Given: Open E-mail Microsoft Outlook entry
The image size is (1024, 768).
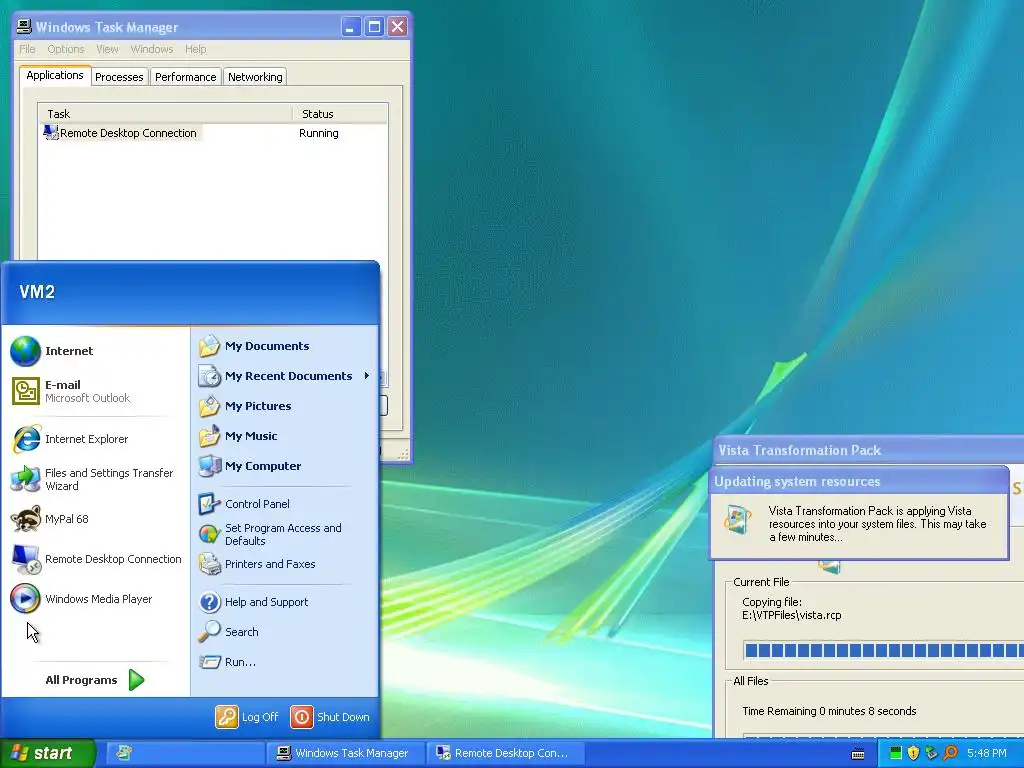Looking at the screenshot, I should pyautogui.click(x=71, y=391).
